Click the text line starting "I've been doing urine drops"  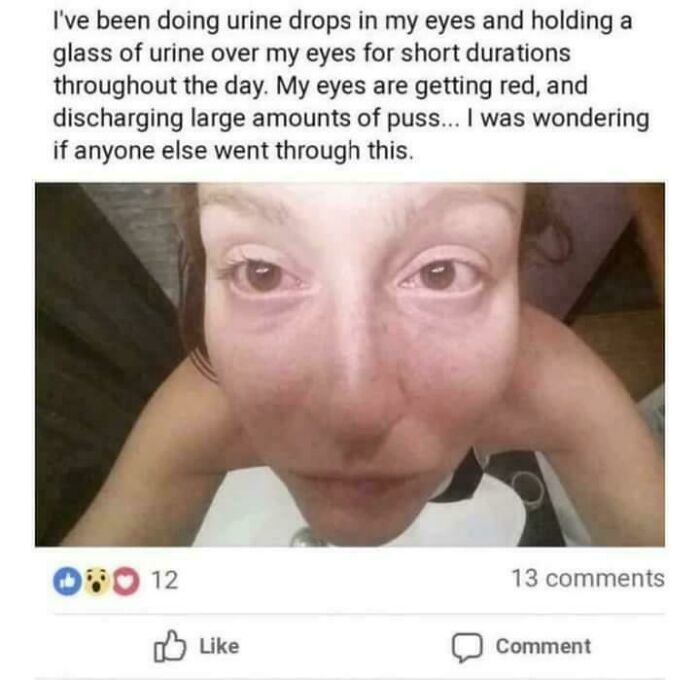coord(342,22)
